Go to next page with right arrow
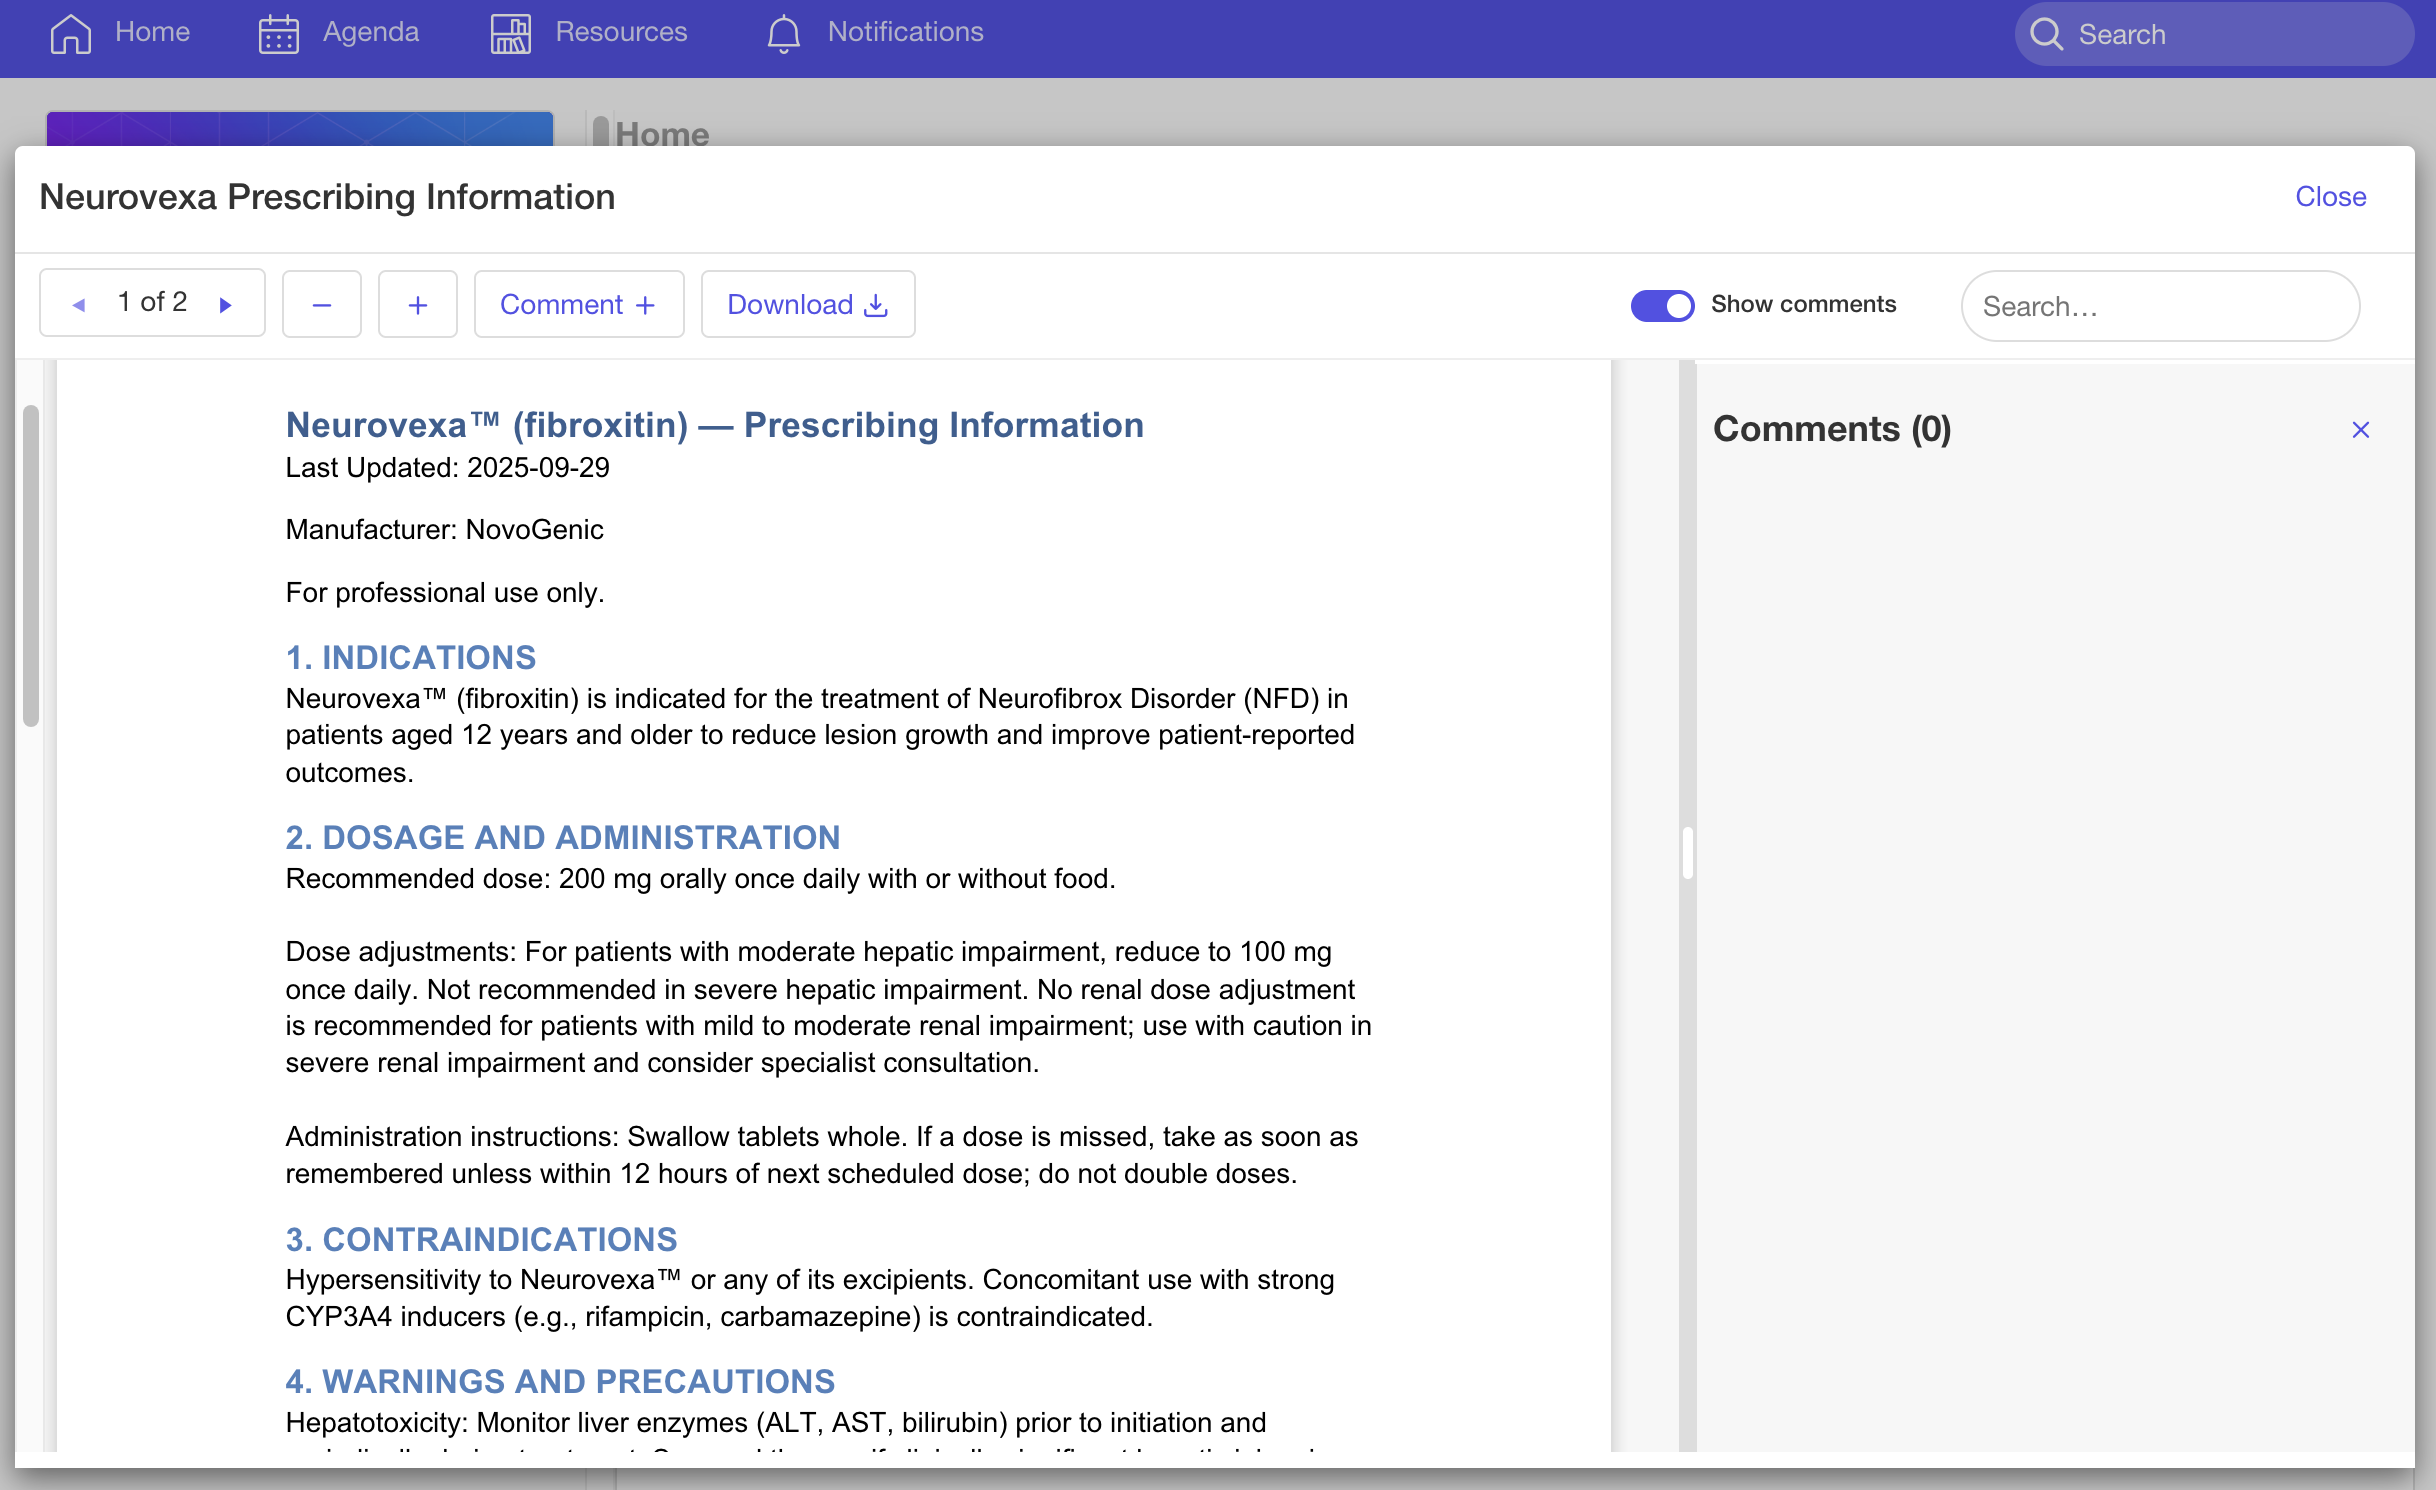Screen dimensions: 2436x1490 tap(225, 303)
